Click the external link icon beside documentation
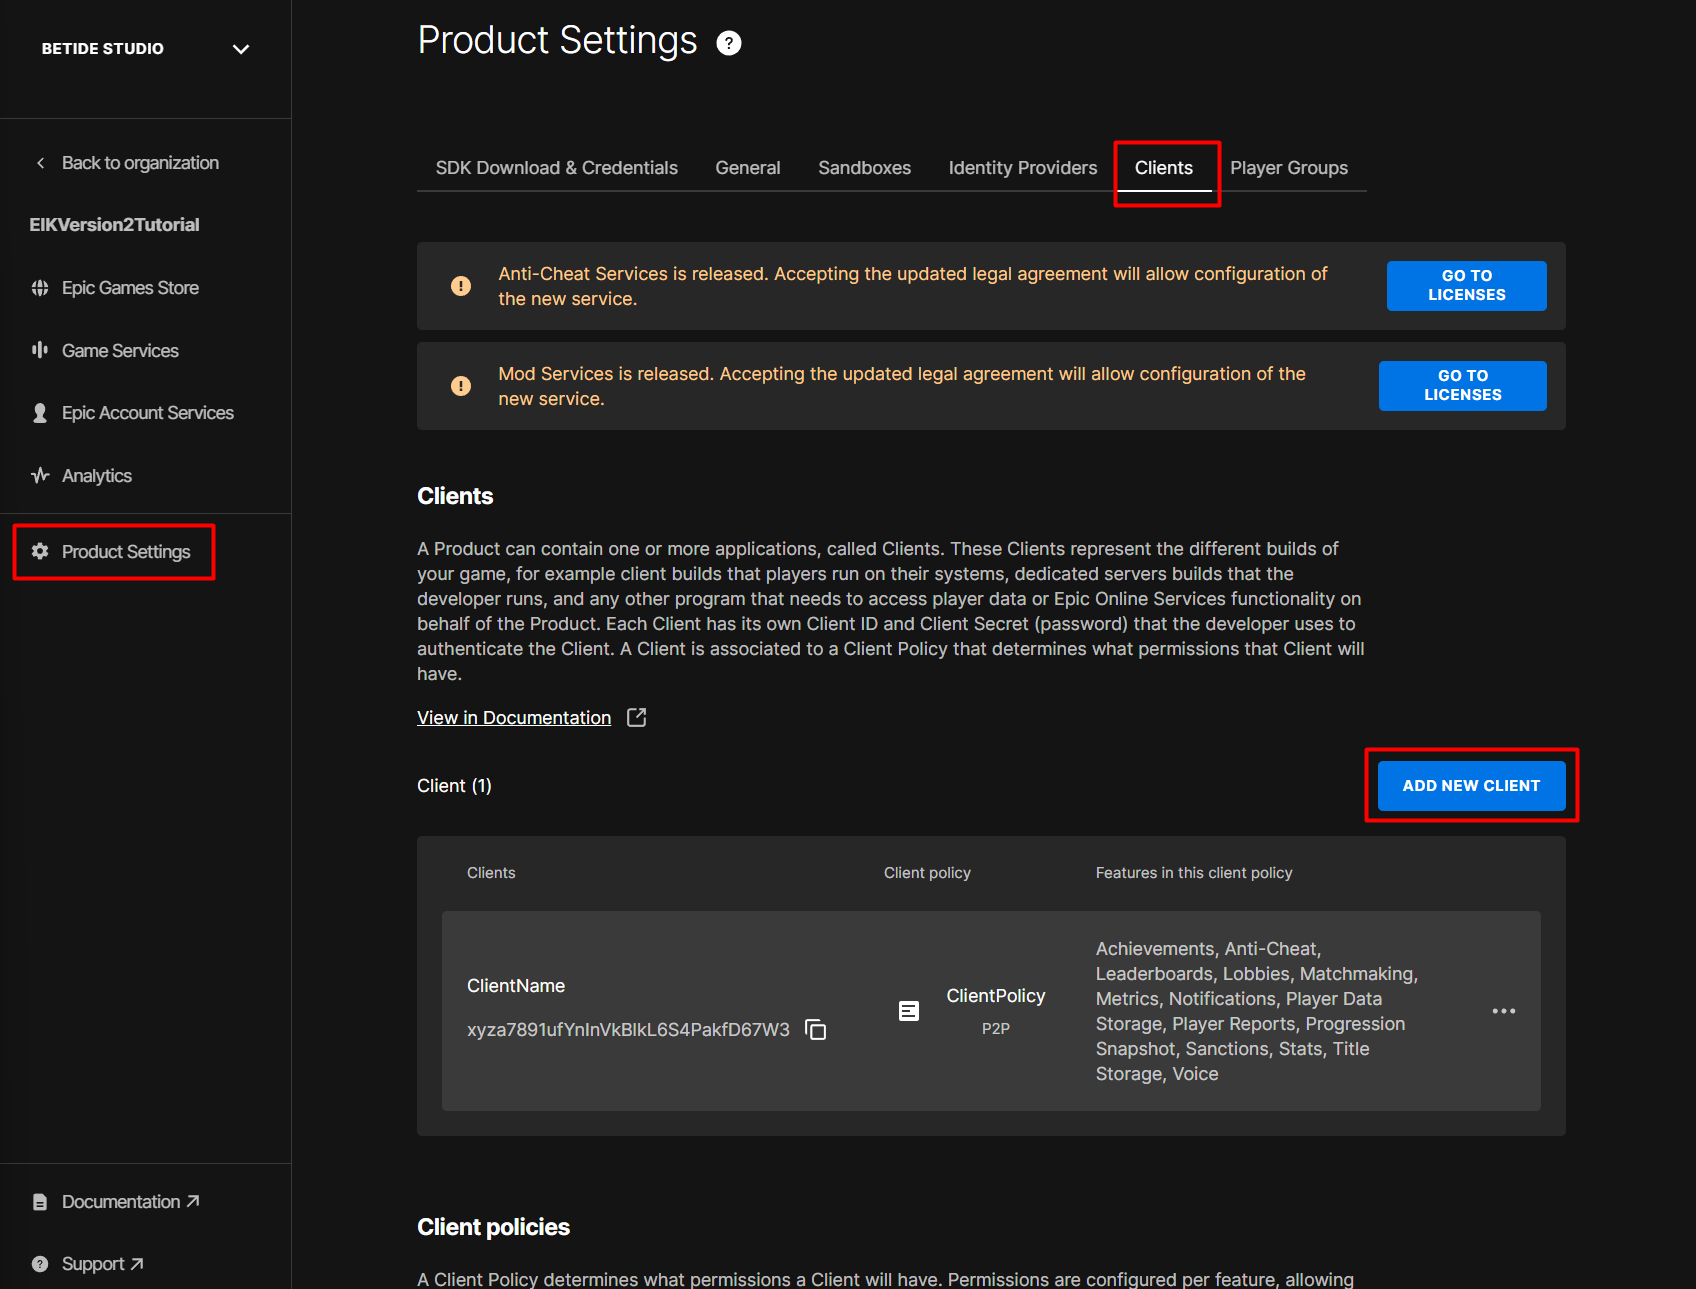 [636, 717]
